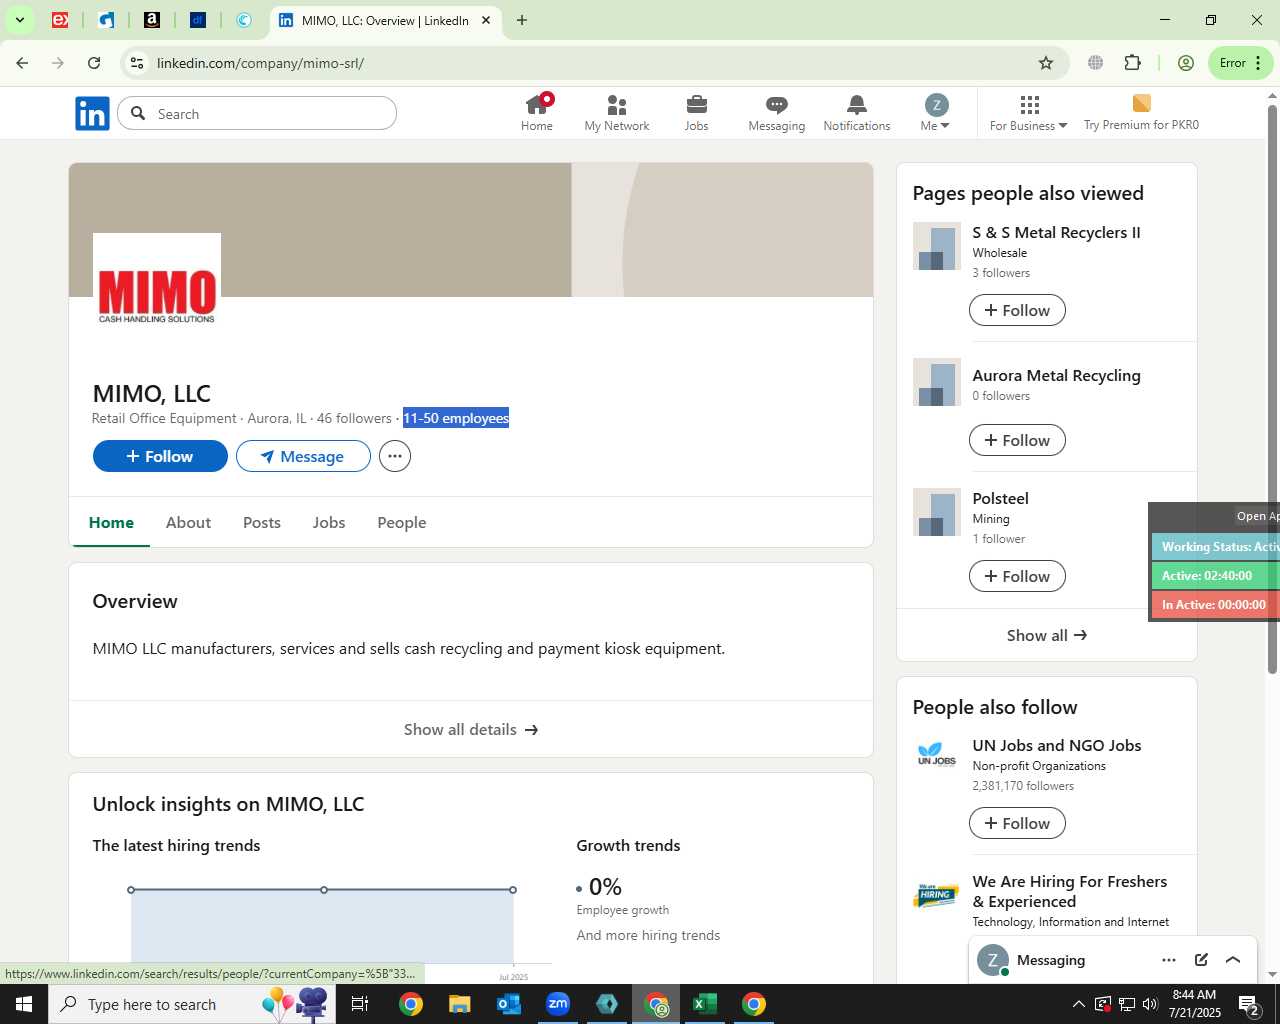Open the tab search dropdown arrow
1280x1024 pixels.
pos(19,20)
